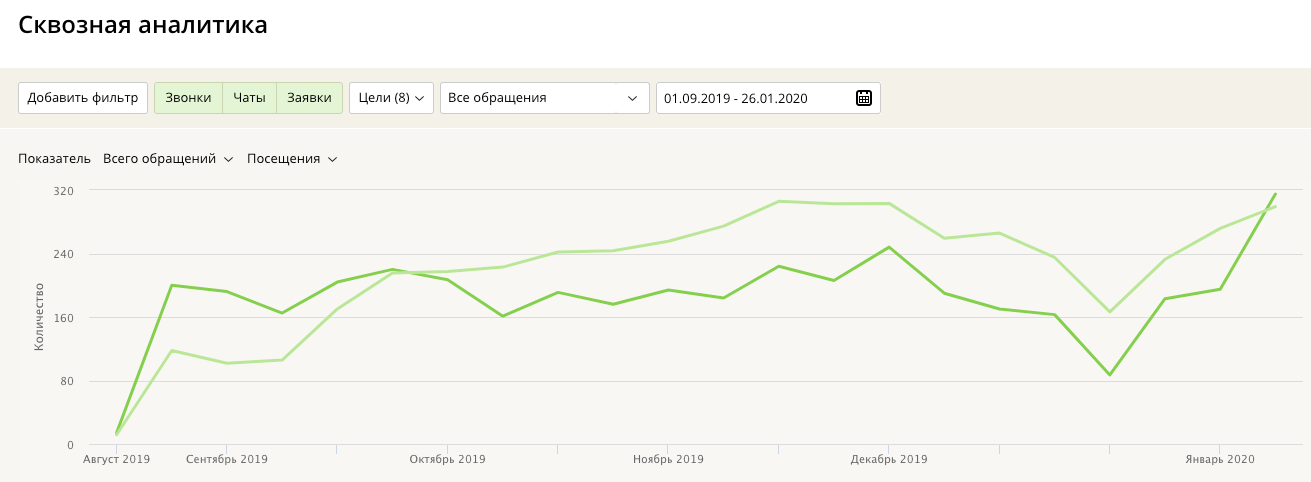The height and width of the screenshot is (482, 1311).
Task: Open the Цели (8) dropdown
Action: pyautogui.click(x=391, y=98)
